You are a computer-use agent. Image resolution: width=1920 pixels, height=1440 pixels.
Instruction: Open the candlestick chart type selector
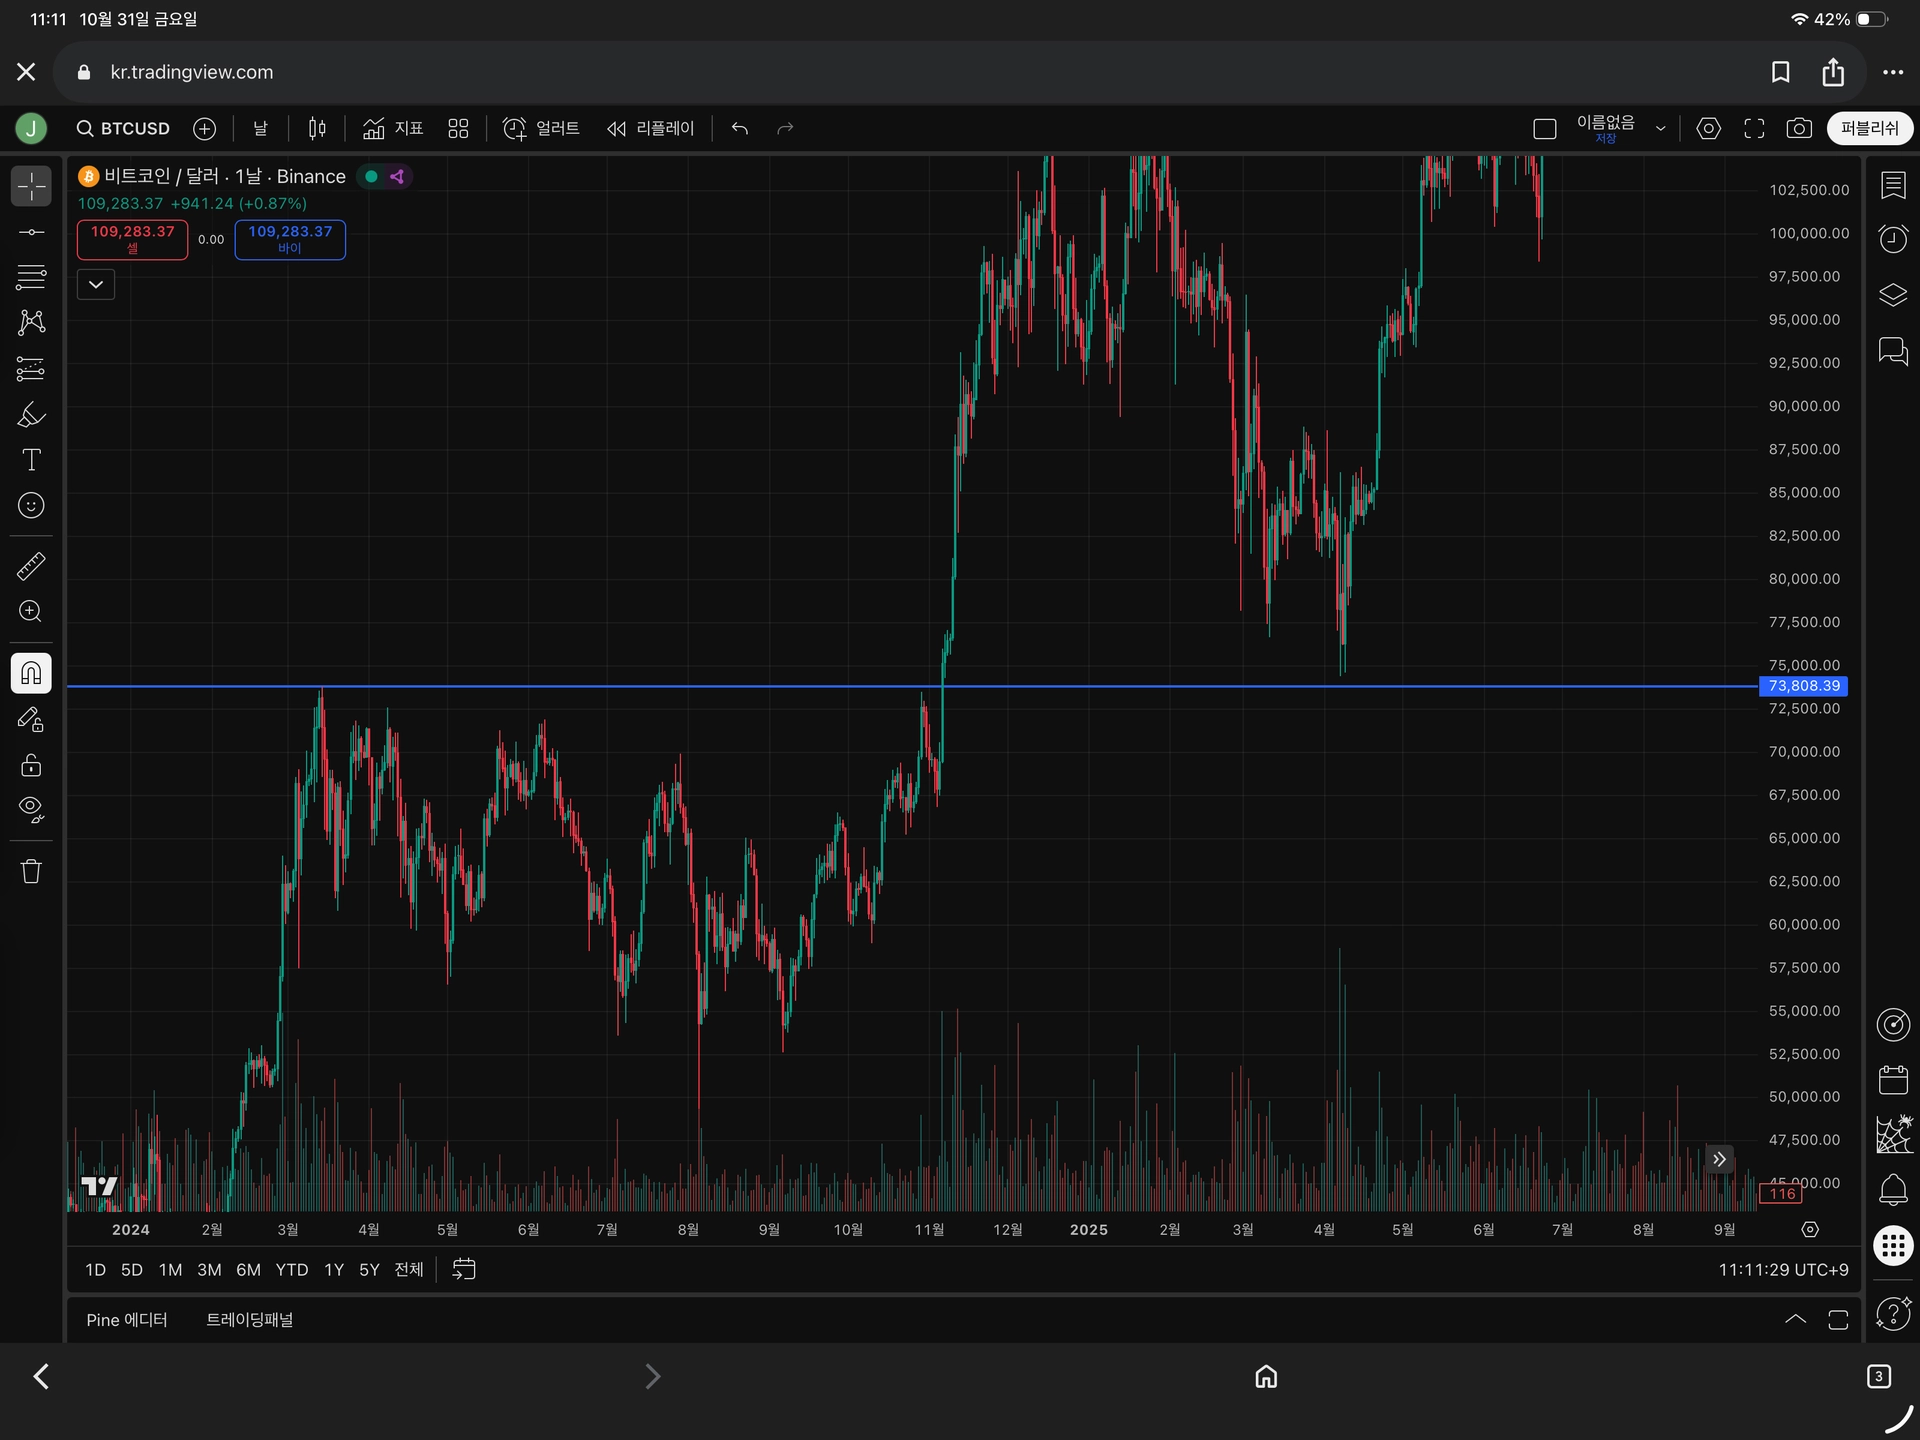317,128
